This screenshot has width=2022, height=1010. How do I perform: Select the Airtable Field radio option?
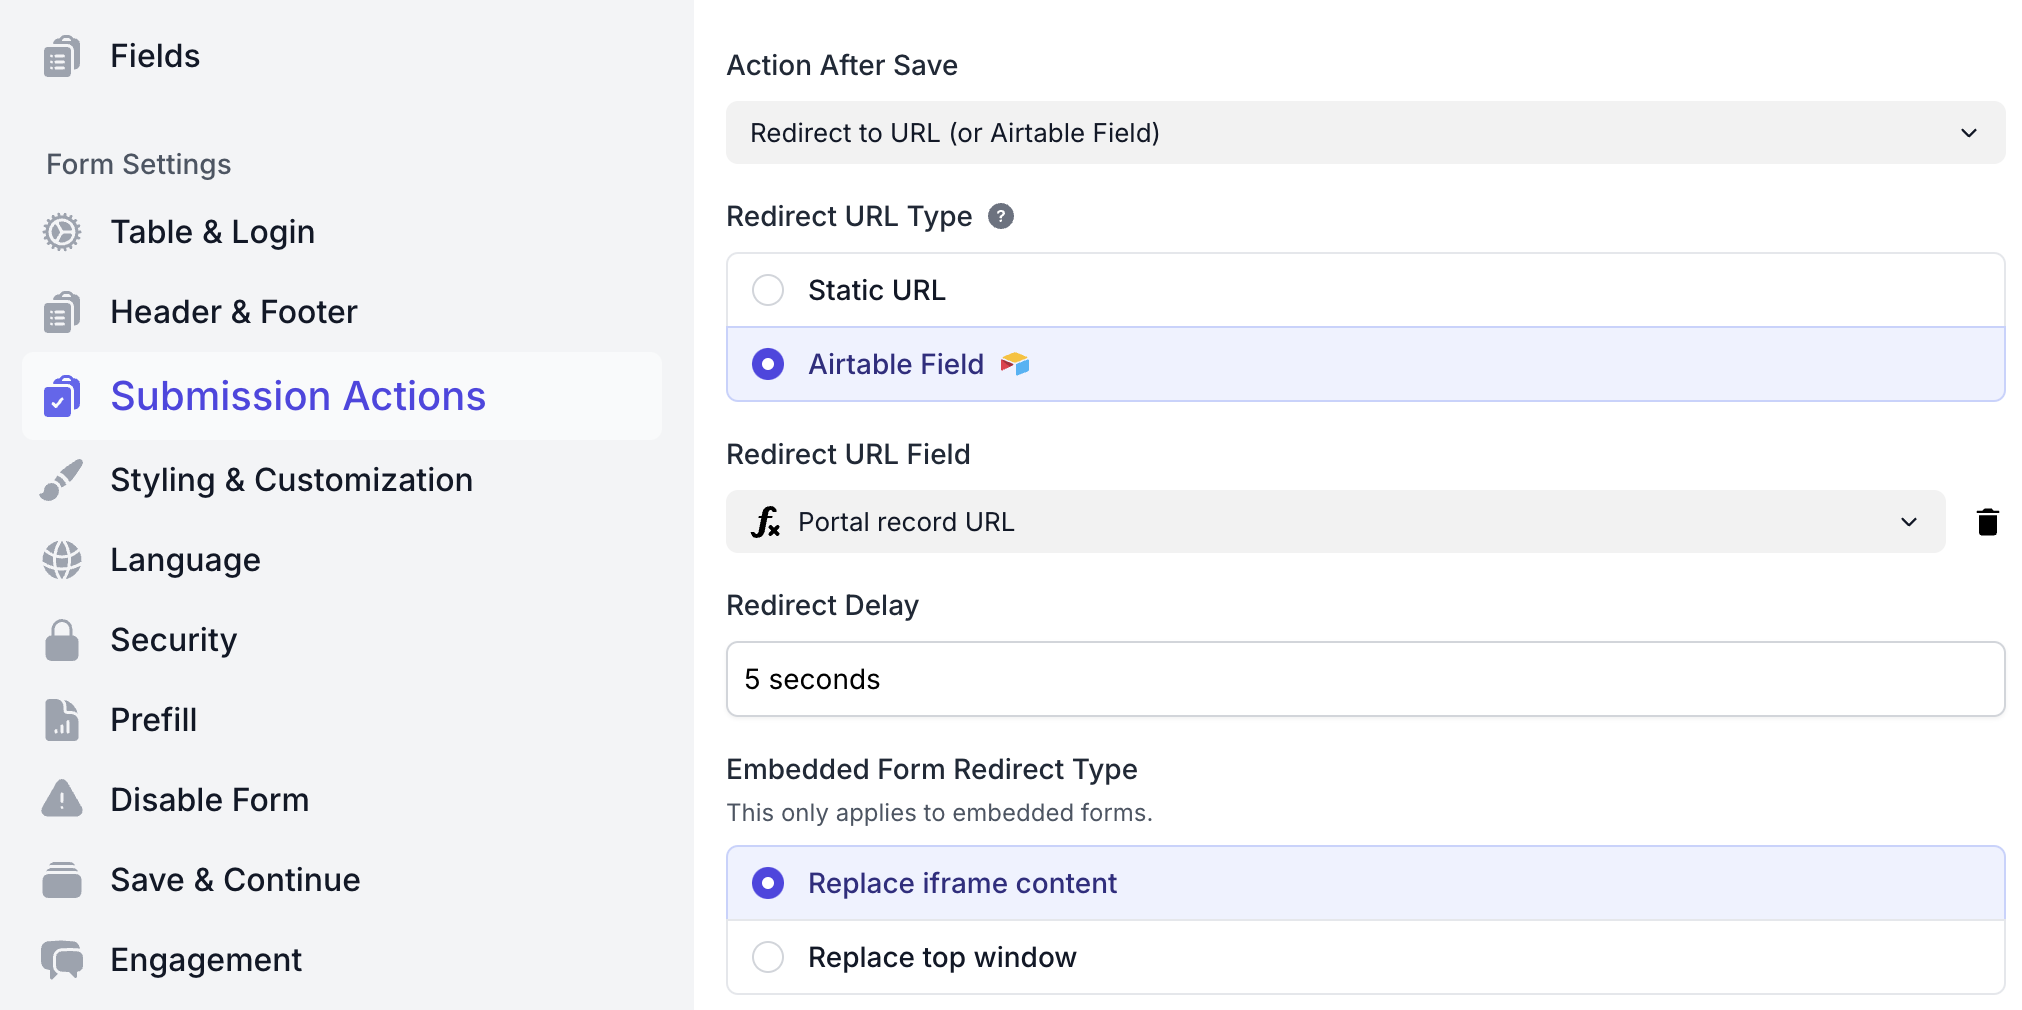click(x=768, y=364)
